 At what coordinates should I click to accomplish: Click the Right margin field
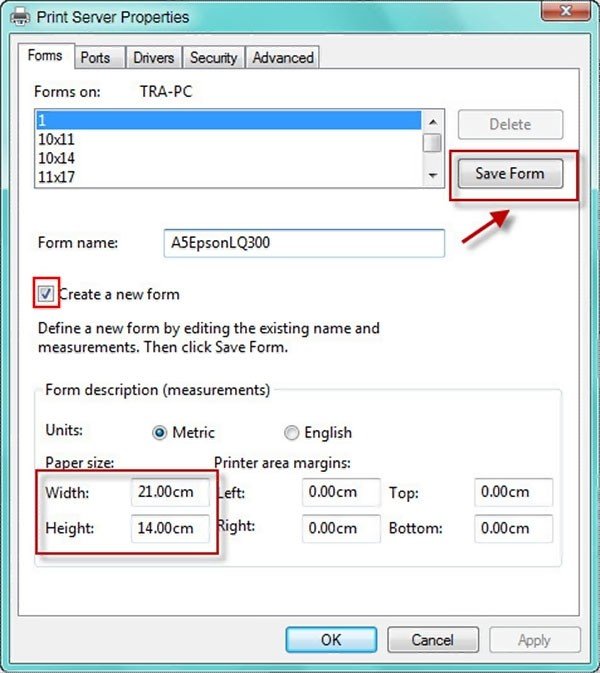pos(341,528)
